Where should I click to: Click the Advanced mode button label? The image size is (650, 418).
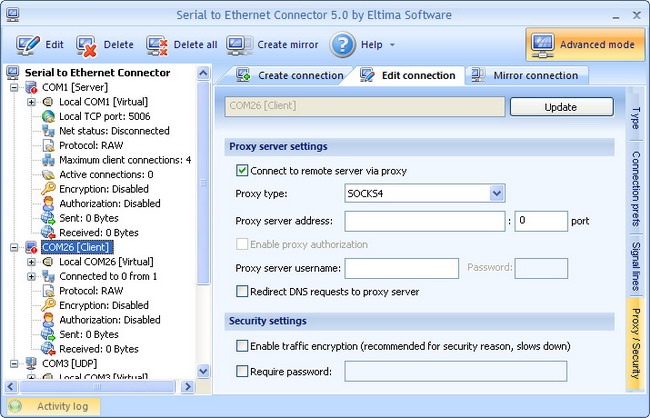point(597,45)
